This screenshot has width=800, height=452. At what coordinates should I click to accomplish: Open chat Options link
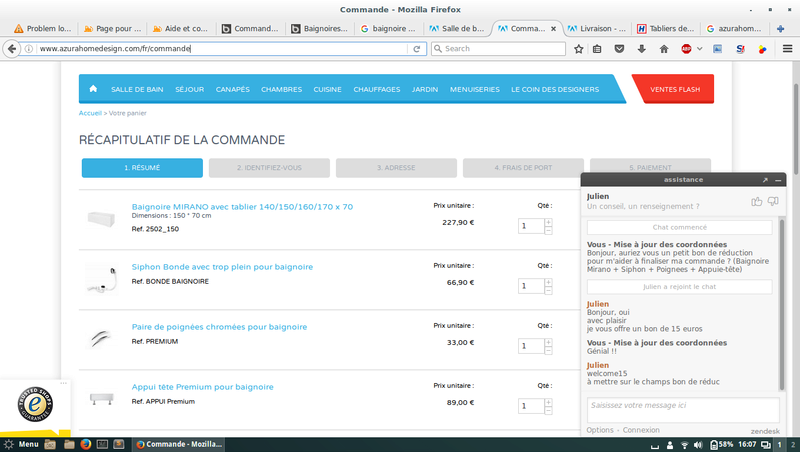(x=600, y=430)
